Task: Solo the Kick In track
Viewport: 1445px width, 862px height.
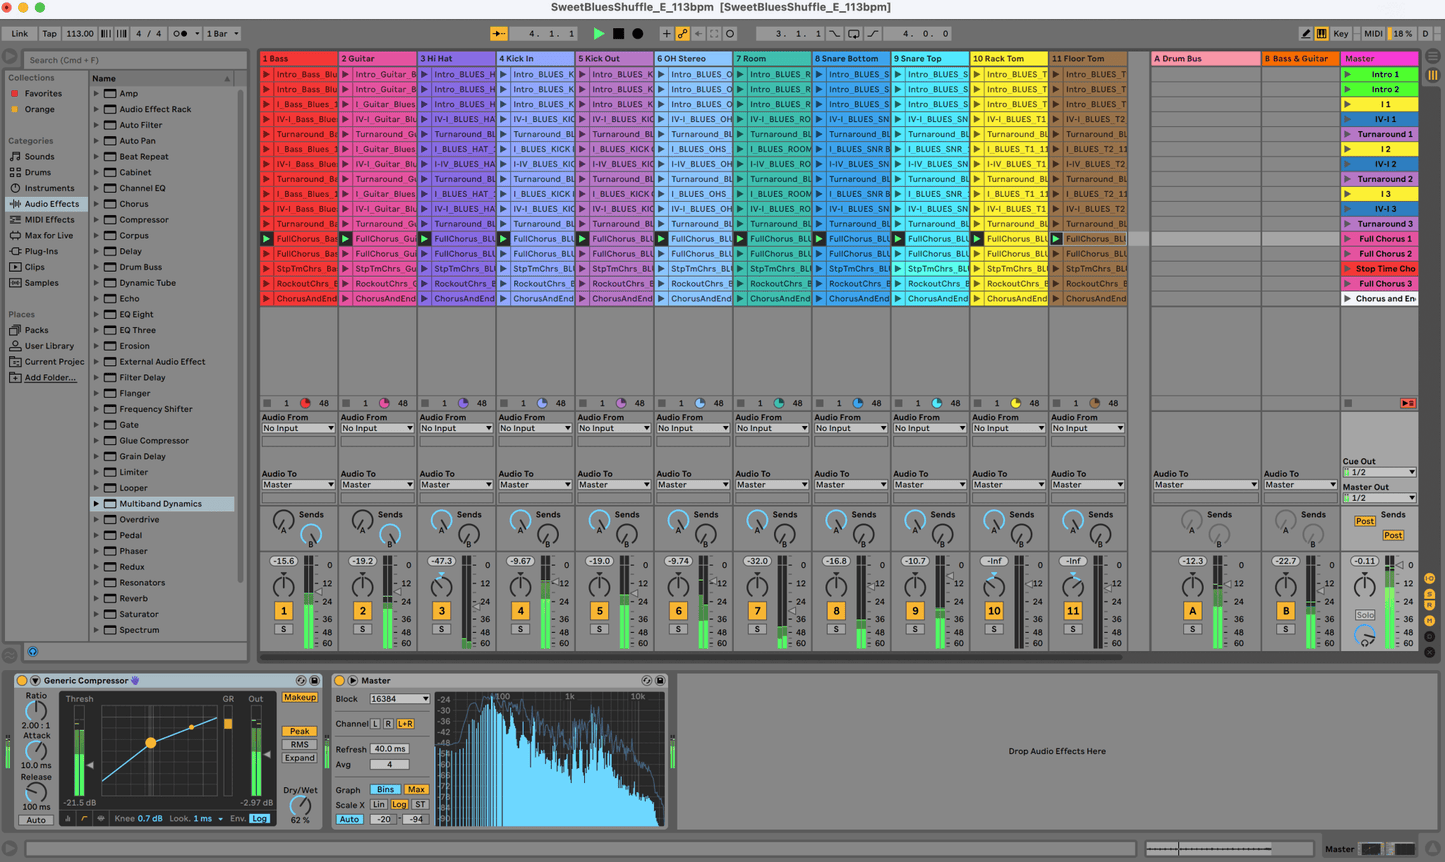Action: click(x=520, y=629)
